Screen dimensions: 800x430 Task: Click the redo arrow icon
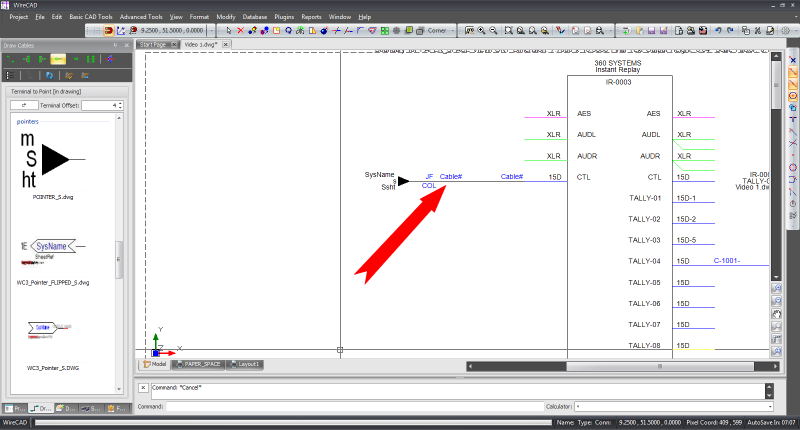click(730, 31)
